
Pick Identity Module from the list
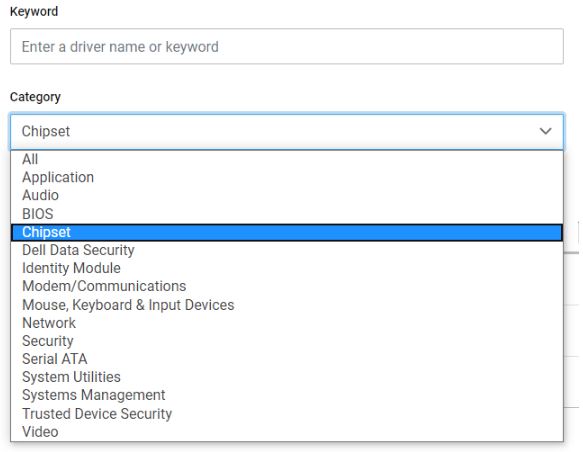(x=287, y=268)
